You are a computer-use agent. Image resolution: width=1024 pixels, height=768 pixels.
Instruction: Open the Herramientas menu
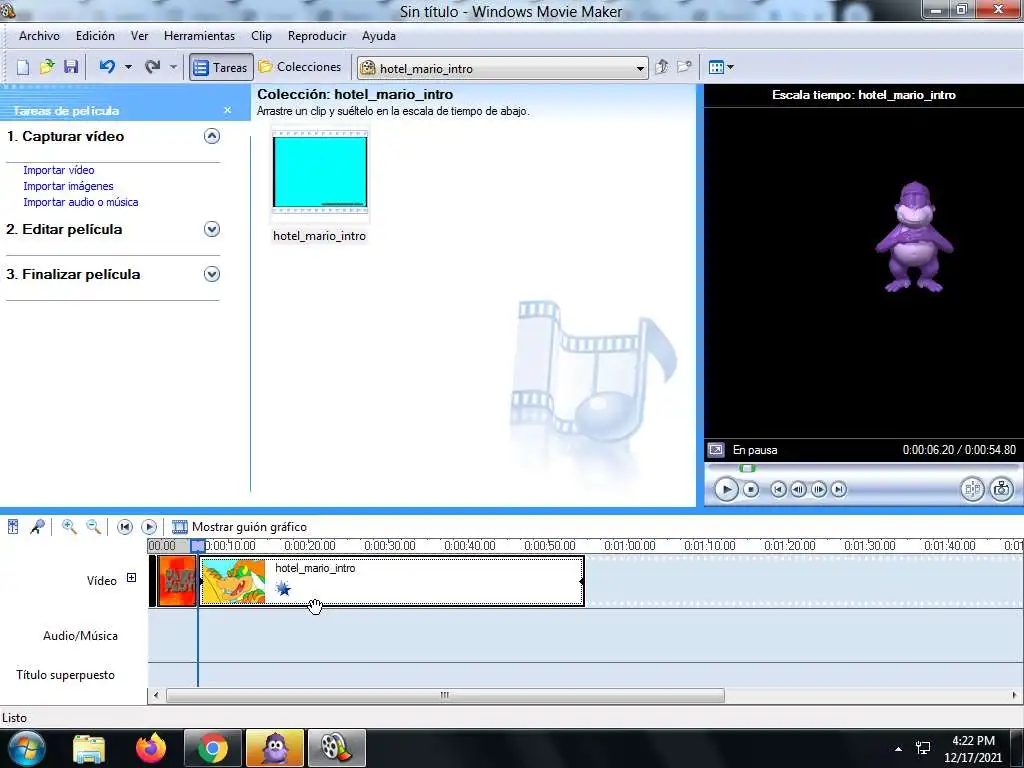point(199,36)
